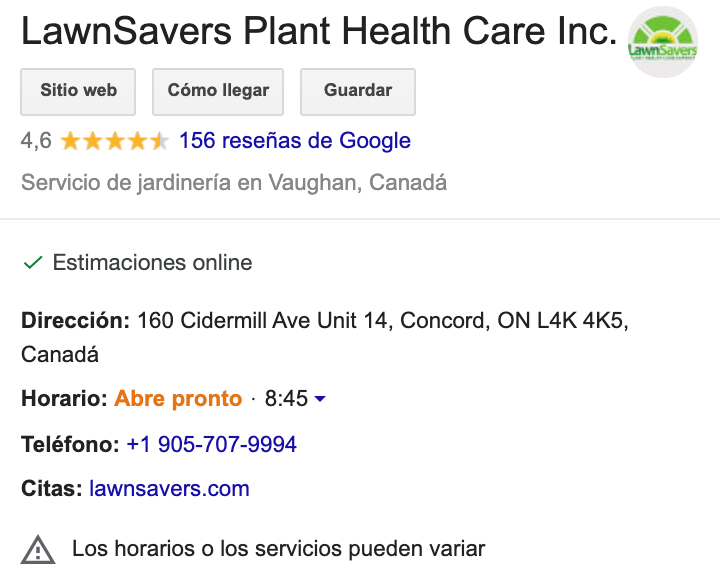Click the Abre pronto status text

(x=178, y=399)
